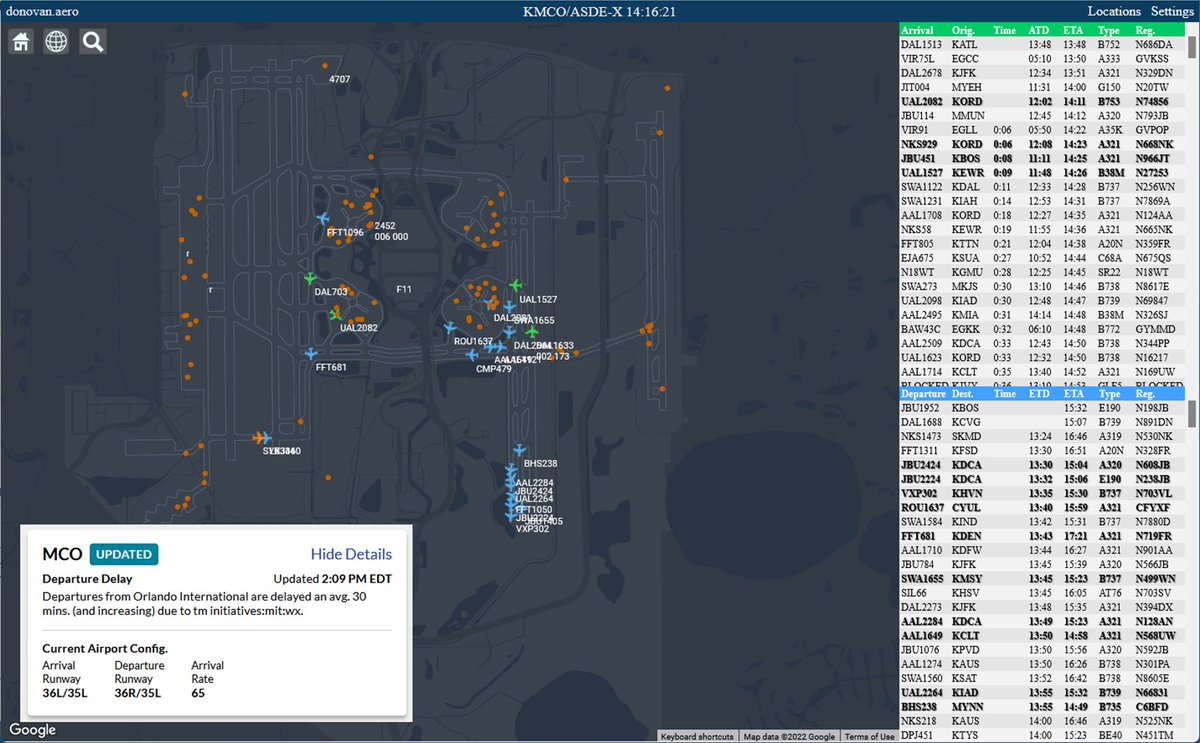Screen dimensions: 1200x743
Task: Click the VXP302 map label
Action: point(533,529)
